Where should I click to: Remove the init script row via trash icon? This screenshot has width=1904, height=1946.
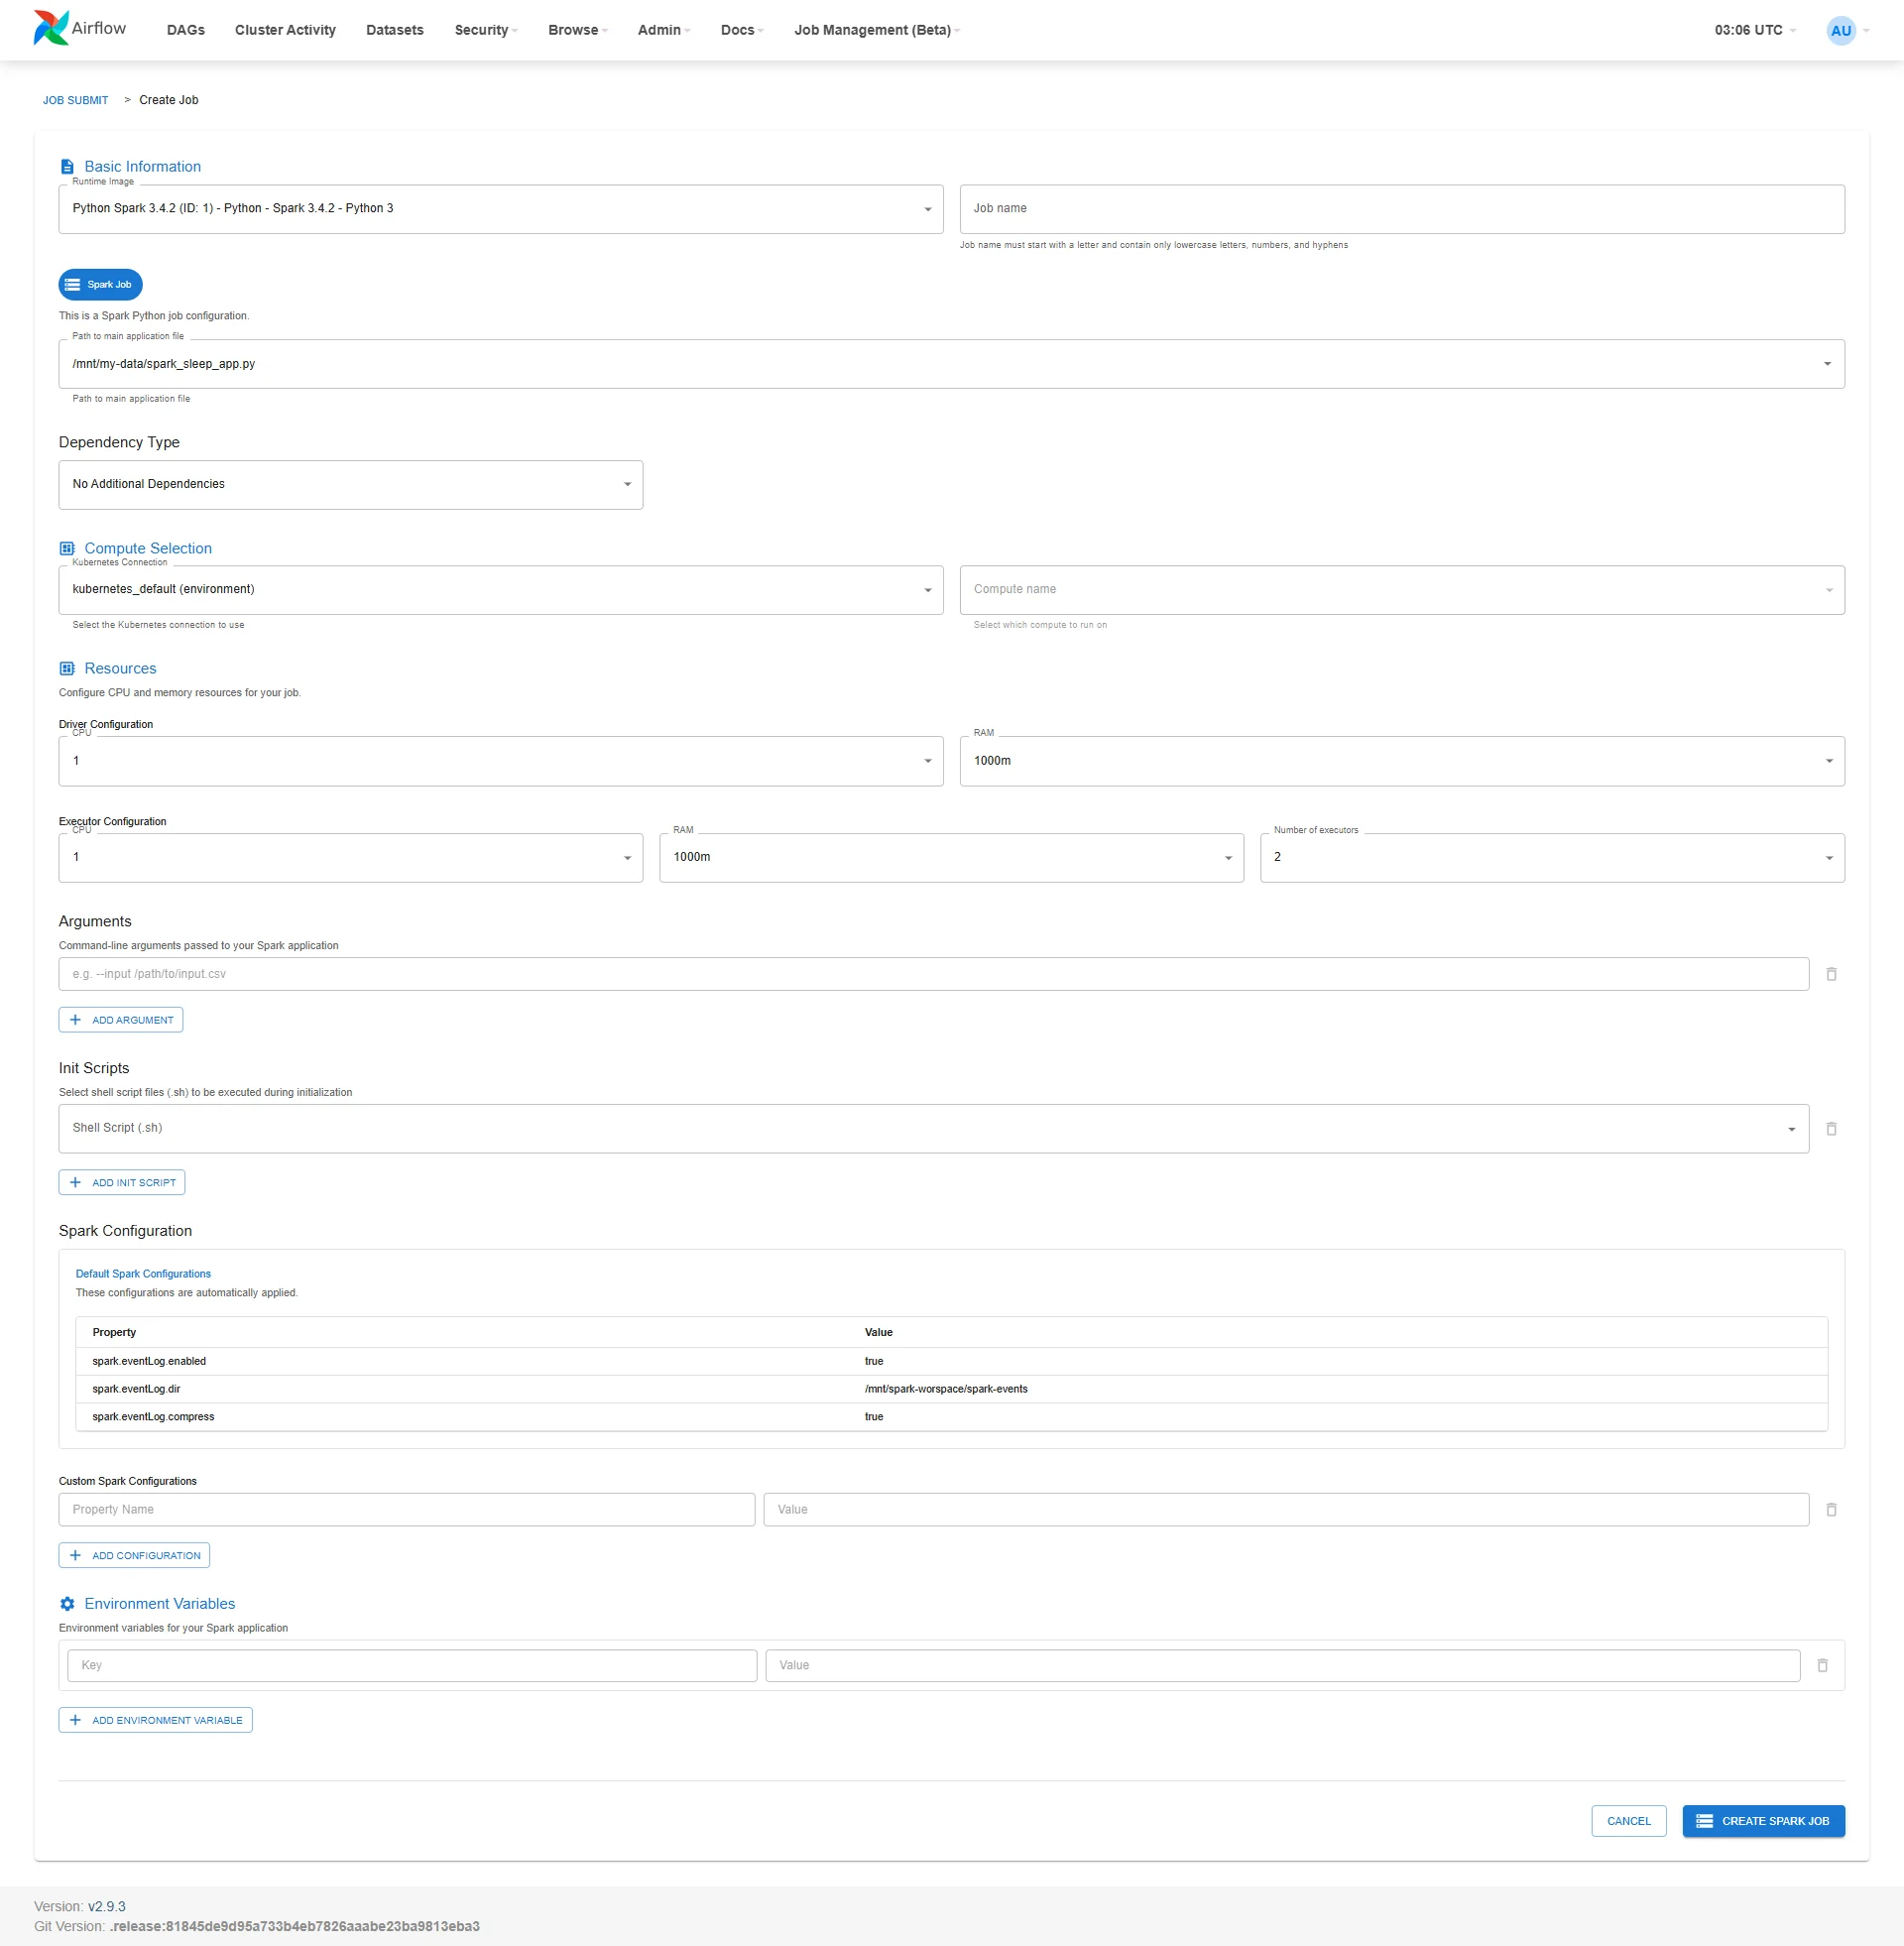tap(1831, 1129)
